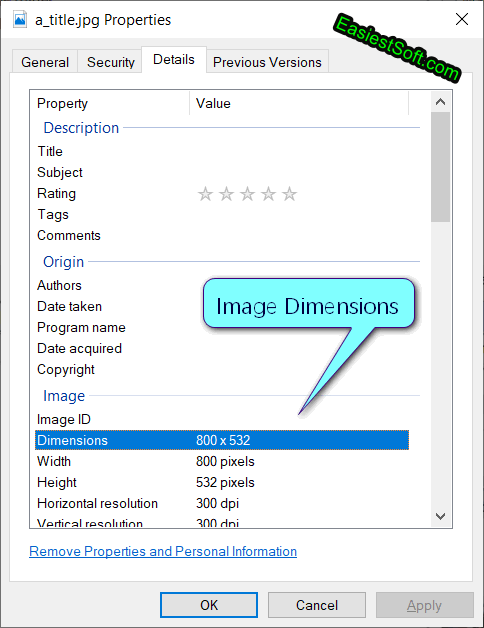The width and height of the screenshot is (484, 628).
Task: Set rating to three stars
Action: click(247, 194)
